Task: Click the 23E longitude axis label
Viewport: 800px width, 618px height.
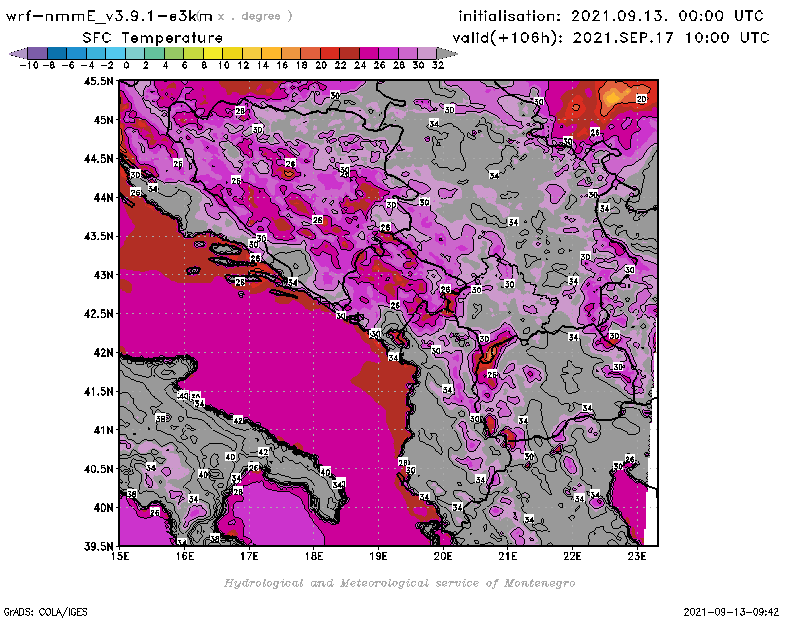Action: (x=637, y=556)
